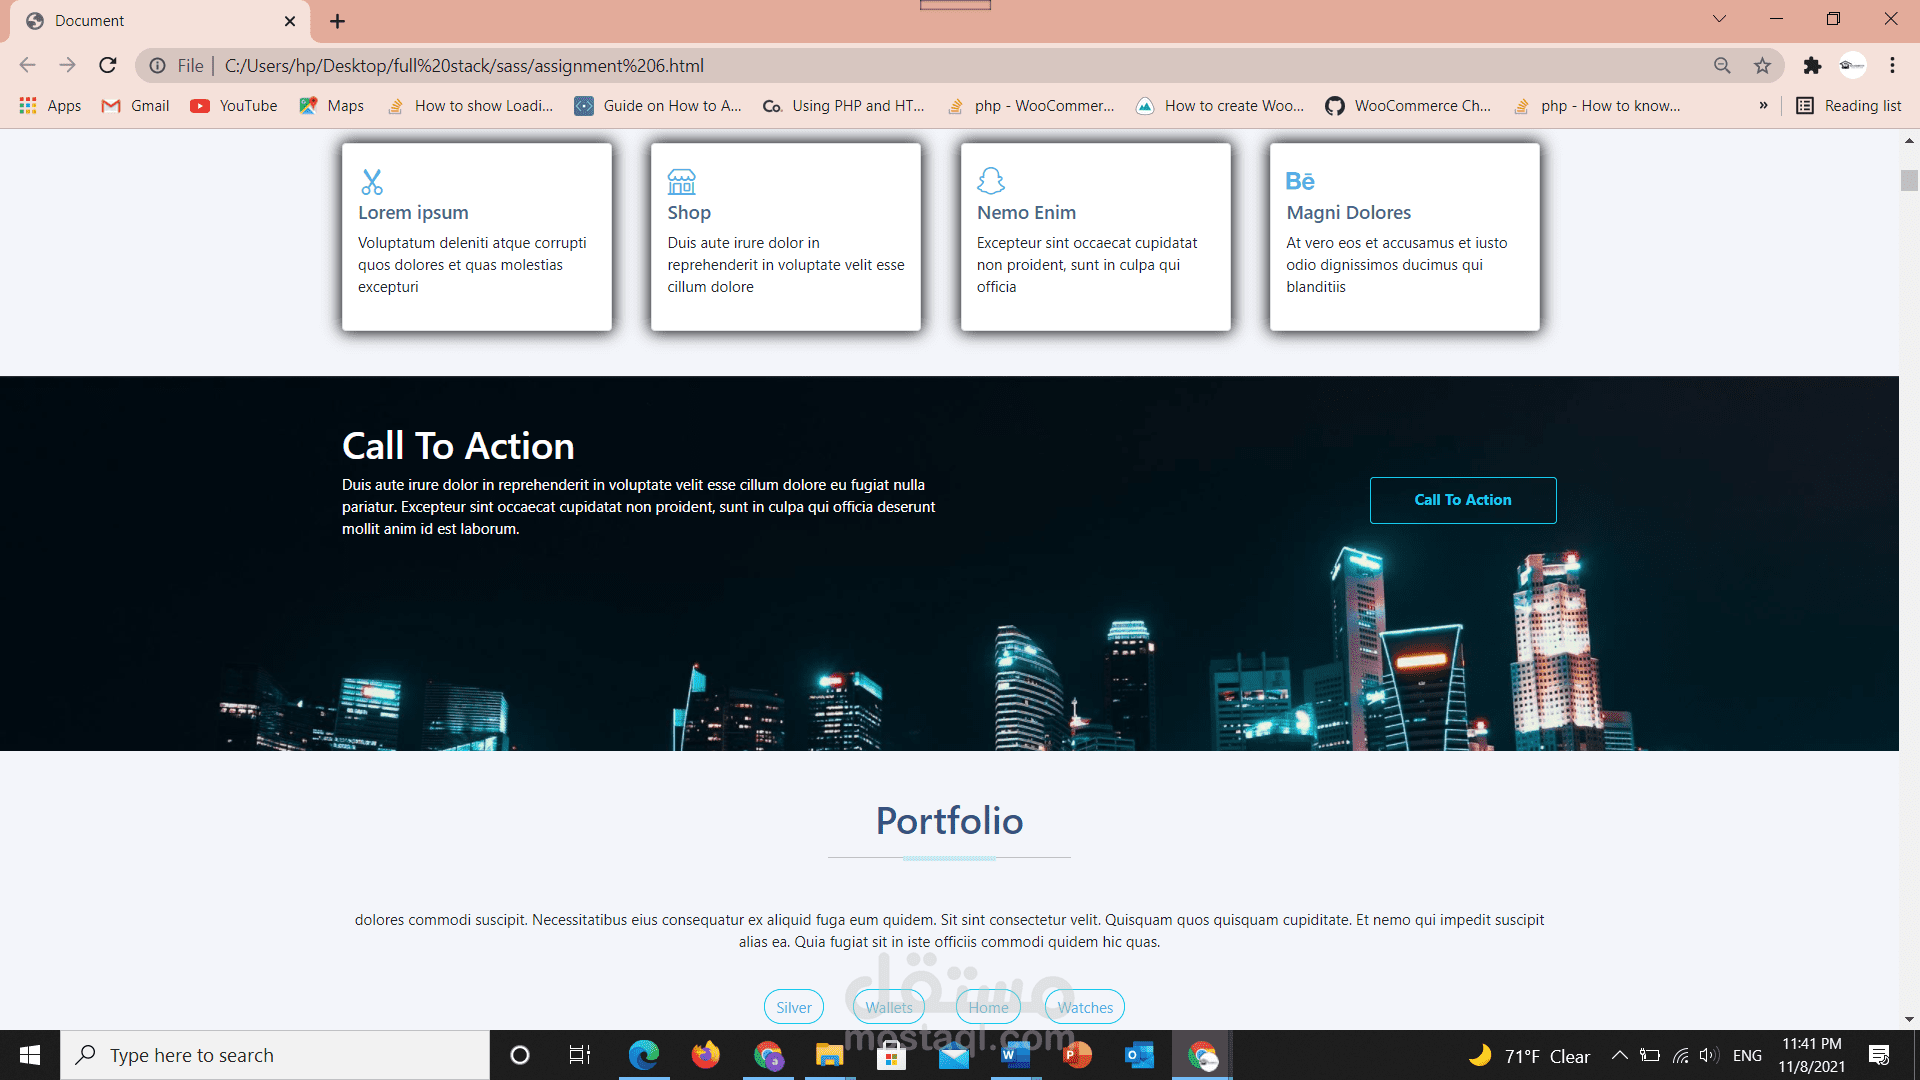Open the Apps menu in bookmarks bar
The image size is (1920, 1080).
click(49, 105)
